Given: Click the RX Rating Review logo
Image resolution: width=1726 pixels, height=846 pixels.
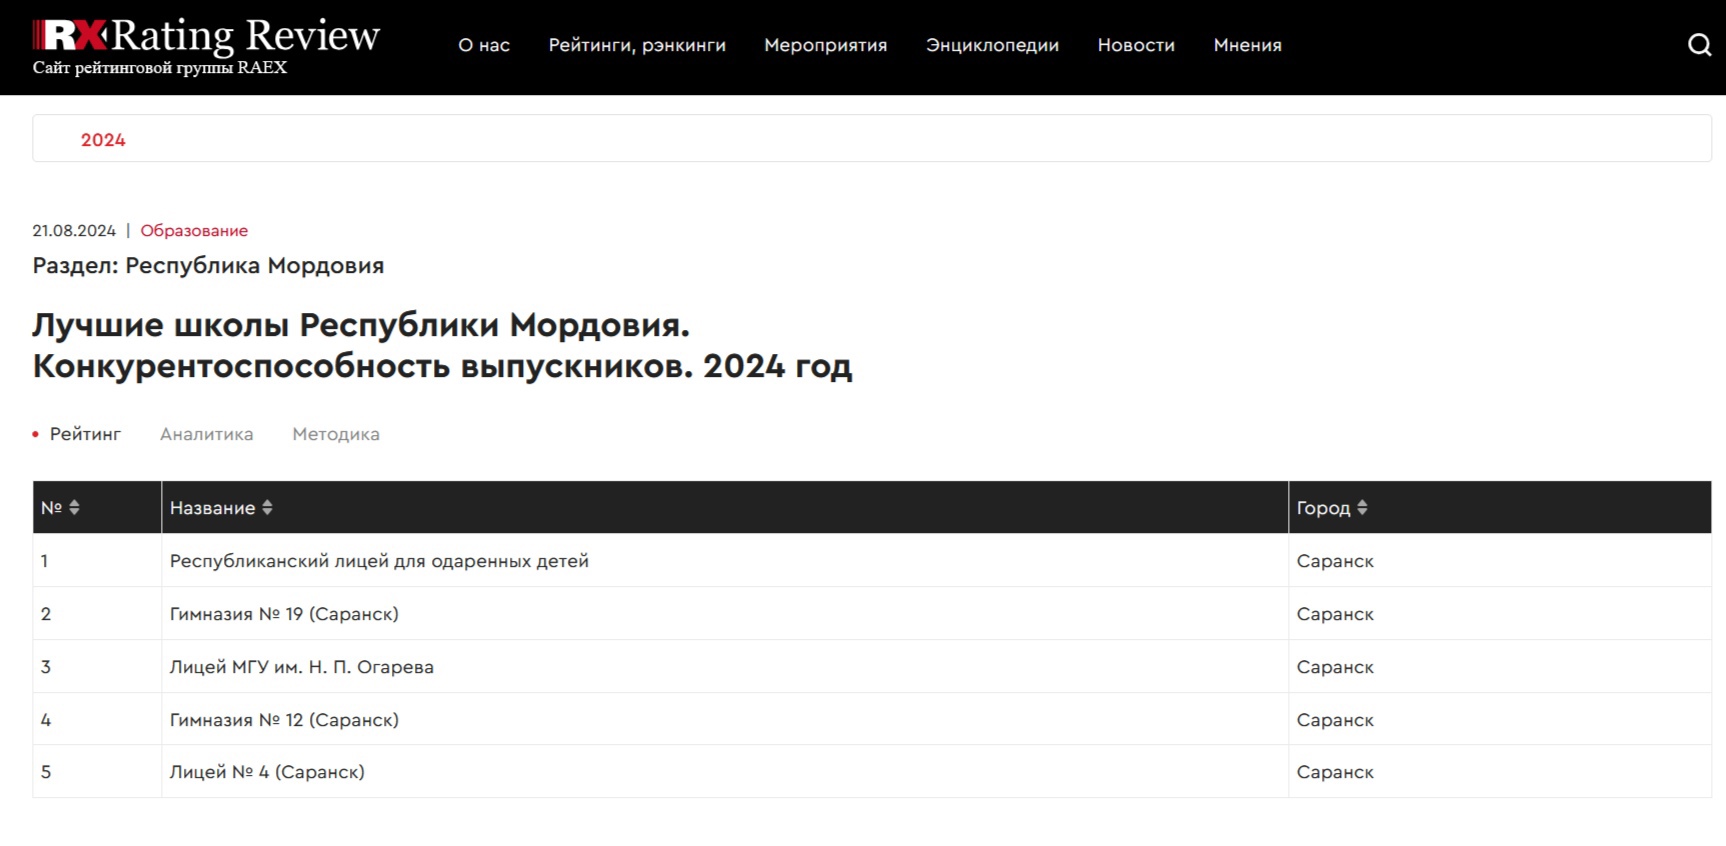Looking at the screenshot, I should click(206, 36).
